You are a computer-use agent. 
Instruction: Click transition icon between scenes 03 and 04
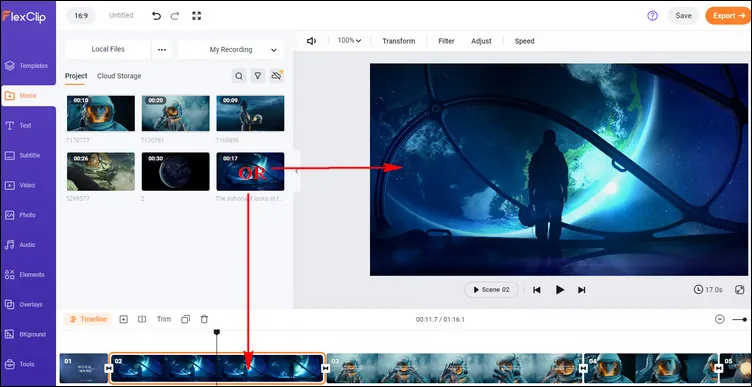click(583, 368)
